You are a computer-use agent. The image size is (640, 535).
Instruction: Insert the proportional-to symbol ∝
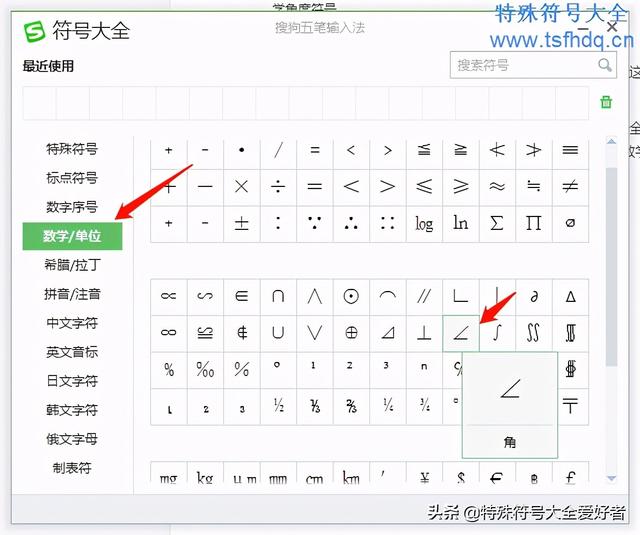click(169, 297)
